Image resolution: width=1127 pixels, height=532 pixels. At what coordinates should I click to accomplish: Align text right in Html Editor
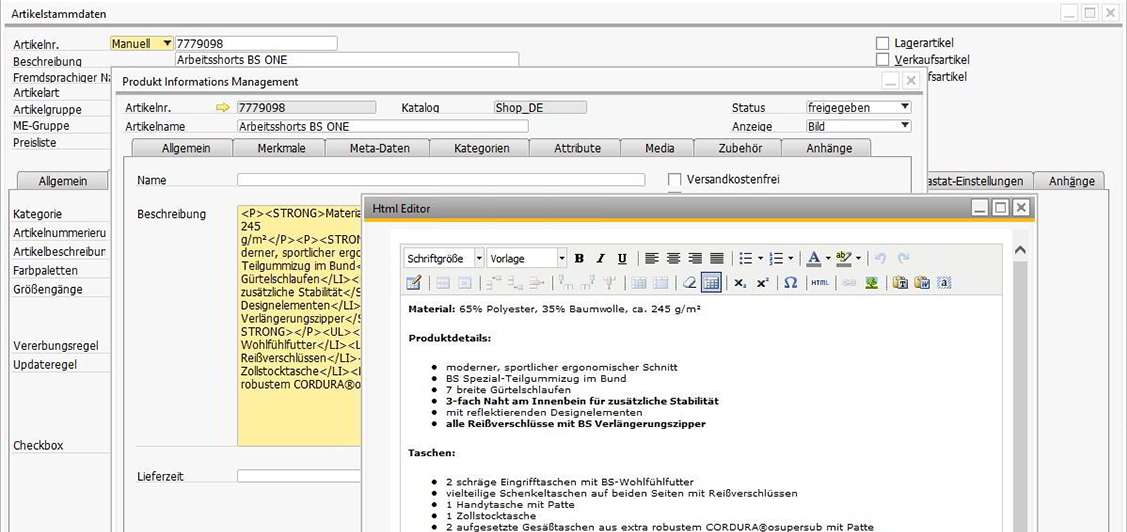(695, 259)
